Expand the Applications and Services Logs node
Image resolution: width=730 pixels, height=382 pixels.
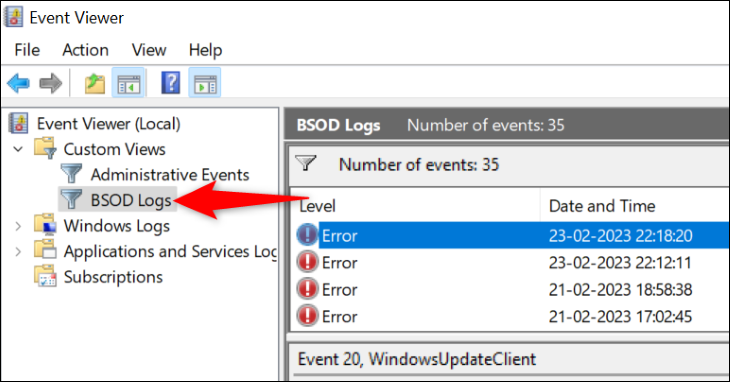18,252
